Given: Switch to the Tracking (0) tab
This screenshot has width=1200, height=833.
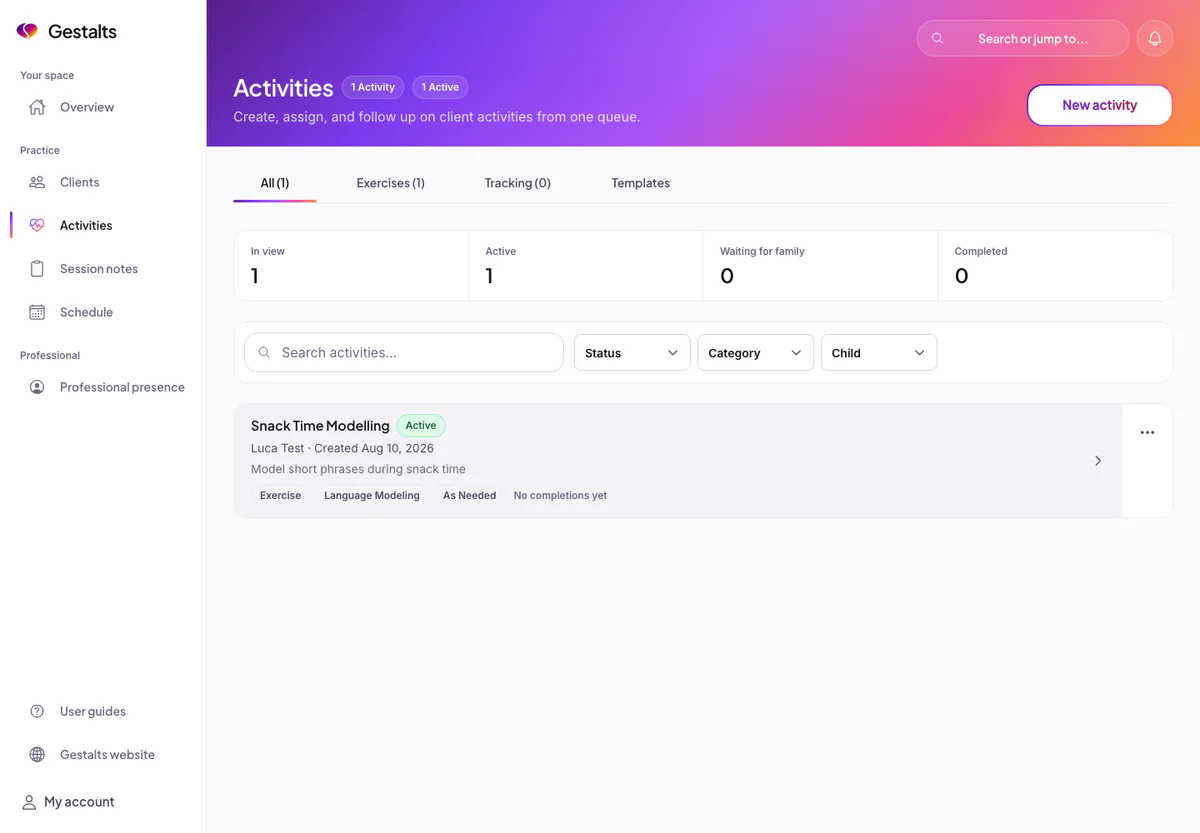Looking at the screenshot, I should 518,183.
